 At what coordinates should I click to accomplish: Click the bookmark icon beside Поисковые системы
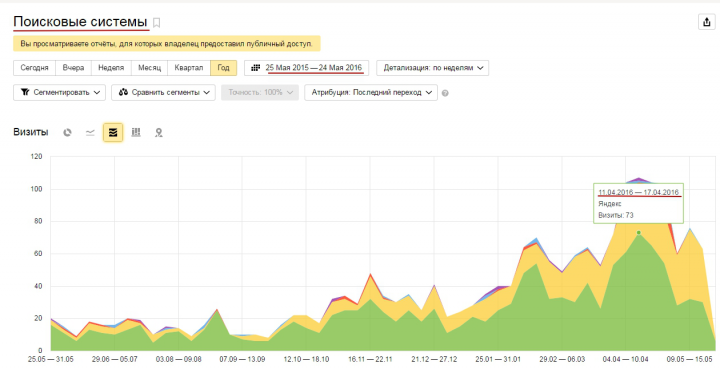156,22
